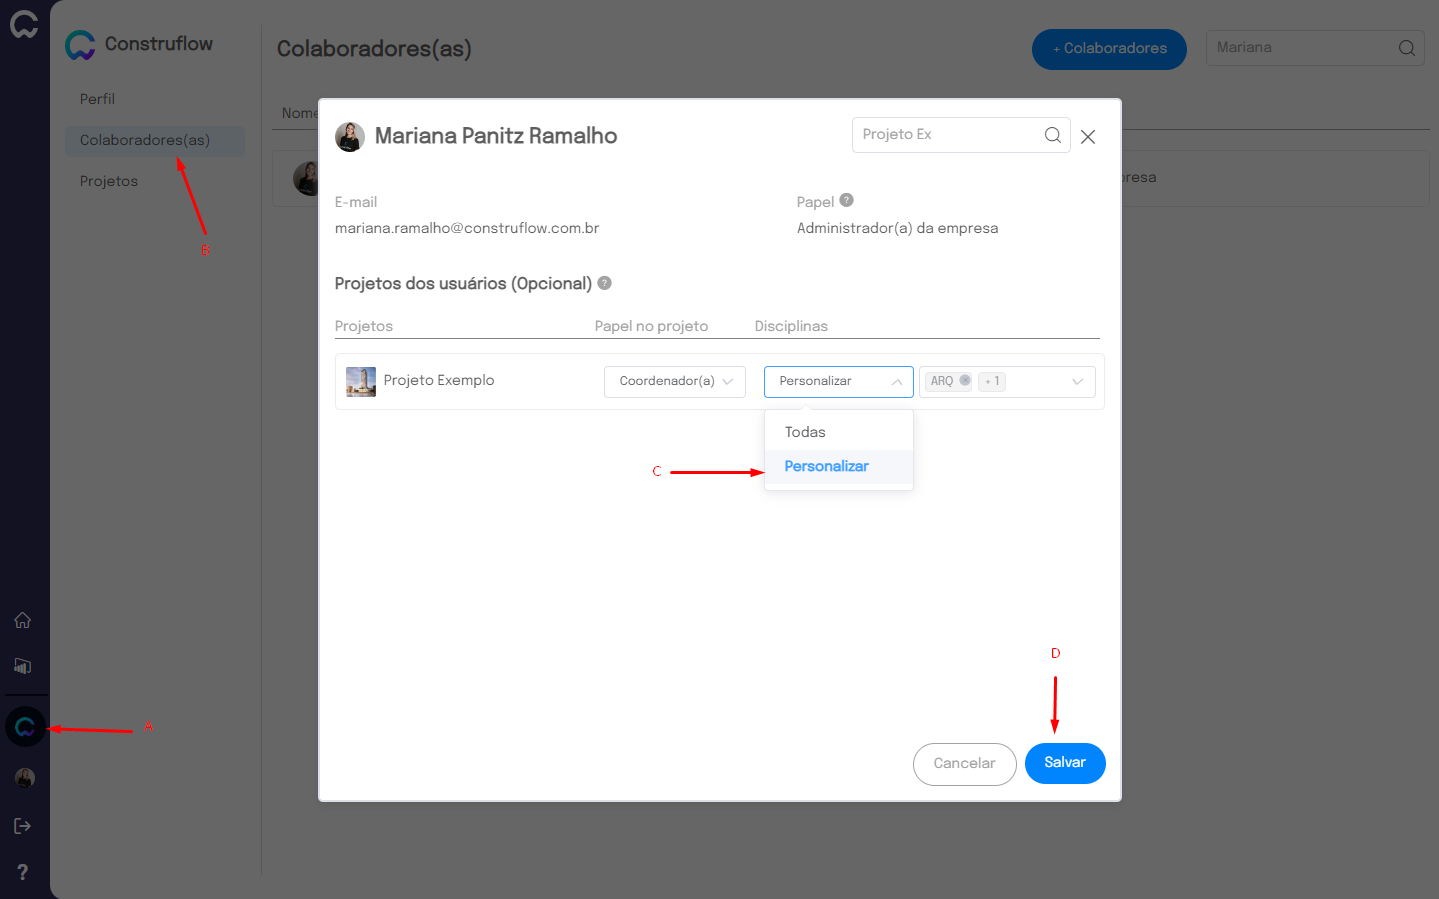Click the logout icon in sidebar

pos(22,826)
